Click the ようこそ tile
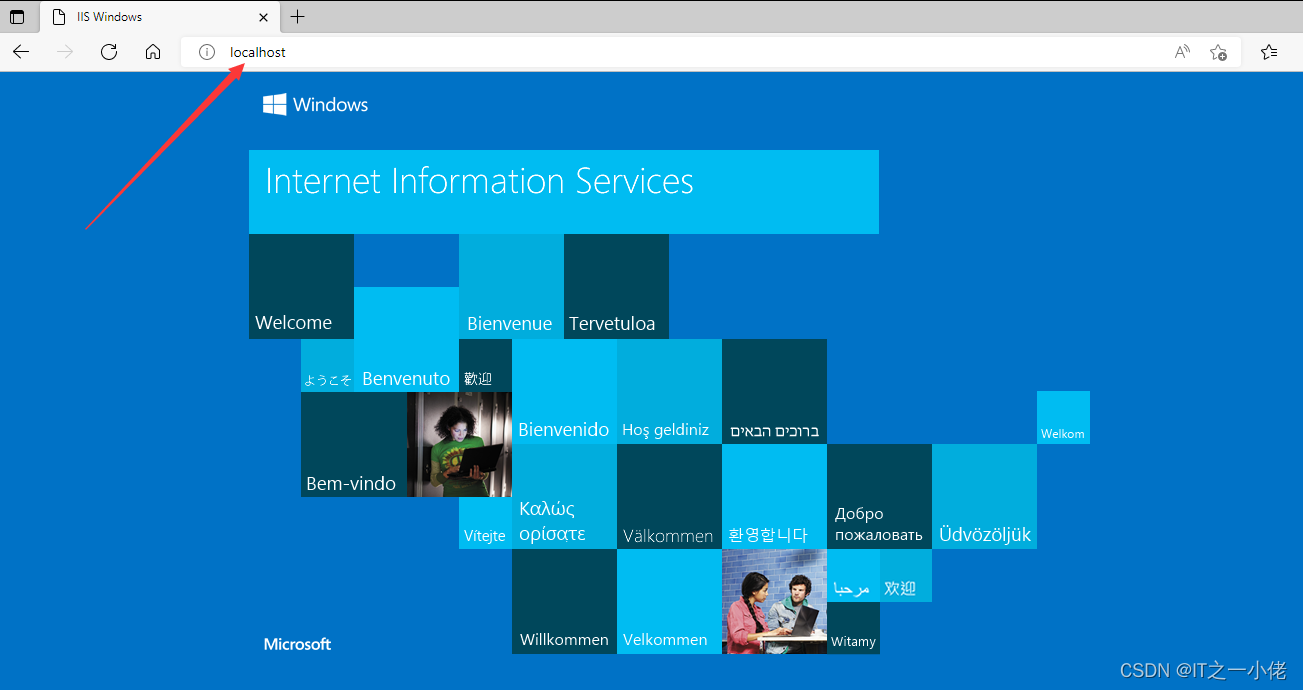1303x690 pixels. pos(327,365)
